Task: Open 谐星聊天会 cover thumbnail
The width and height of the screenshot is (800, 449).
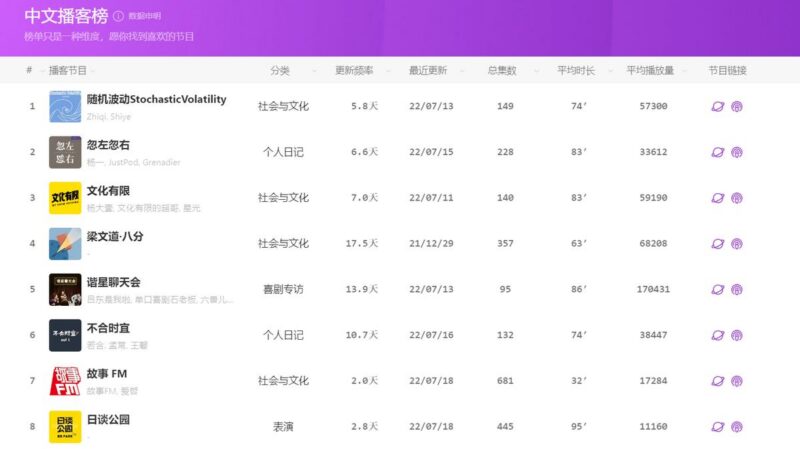Action: click(65, 289)
